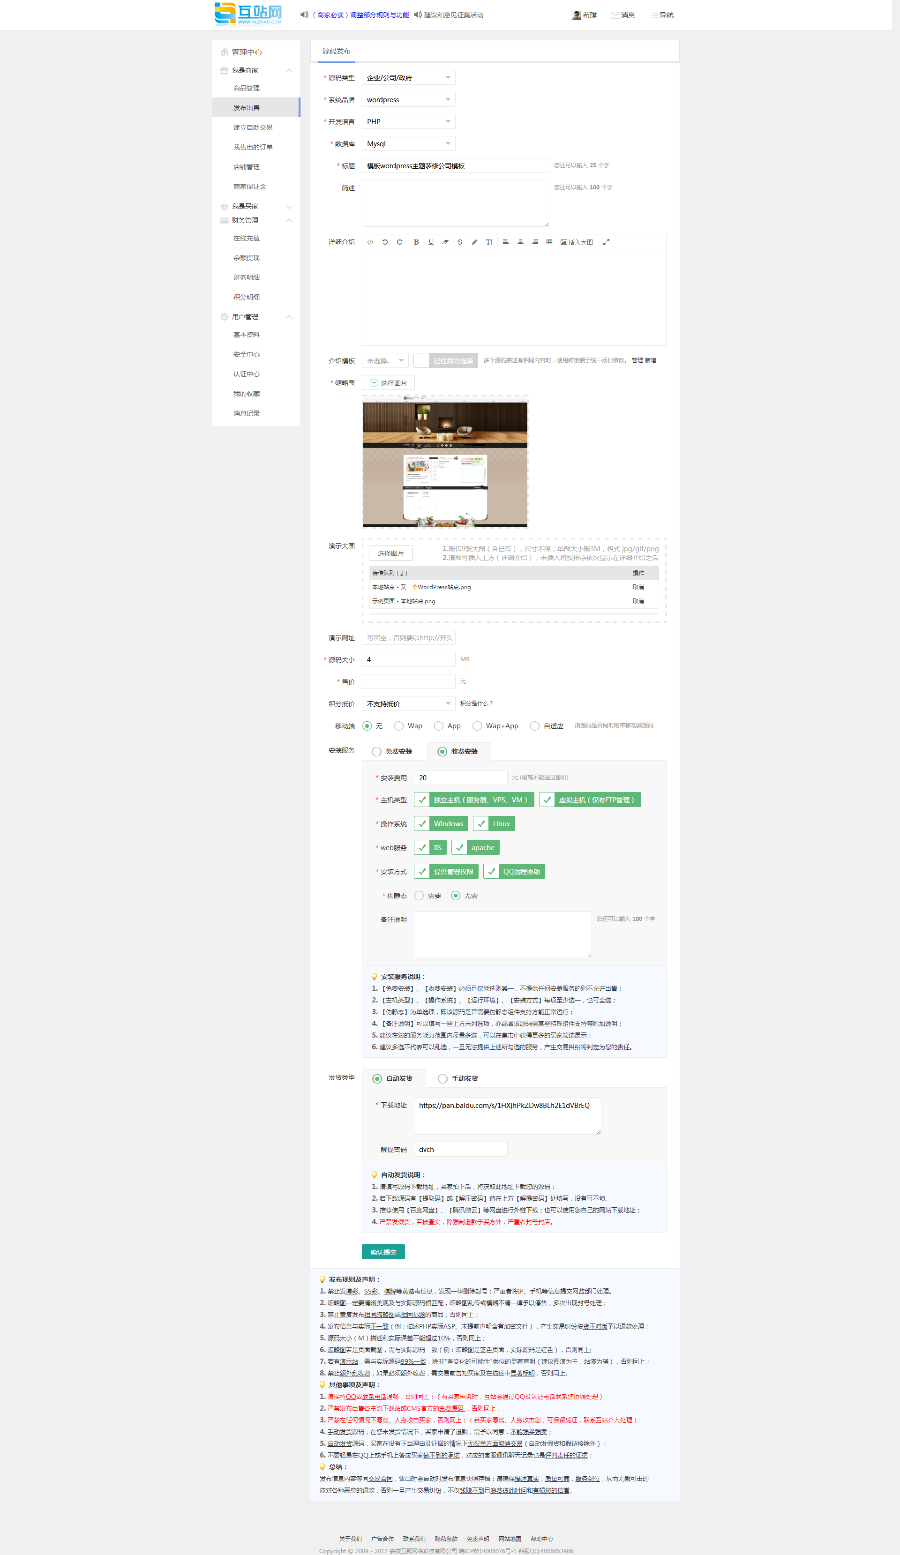Open 发布出售 in the sidebar

tap(256, 107)
